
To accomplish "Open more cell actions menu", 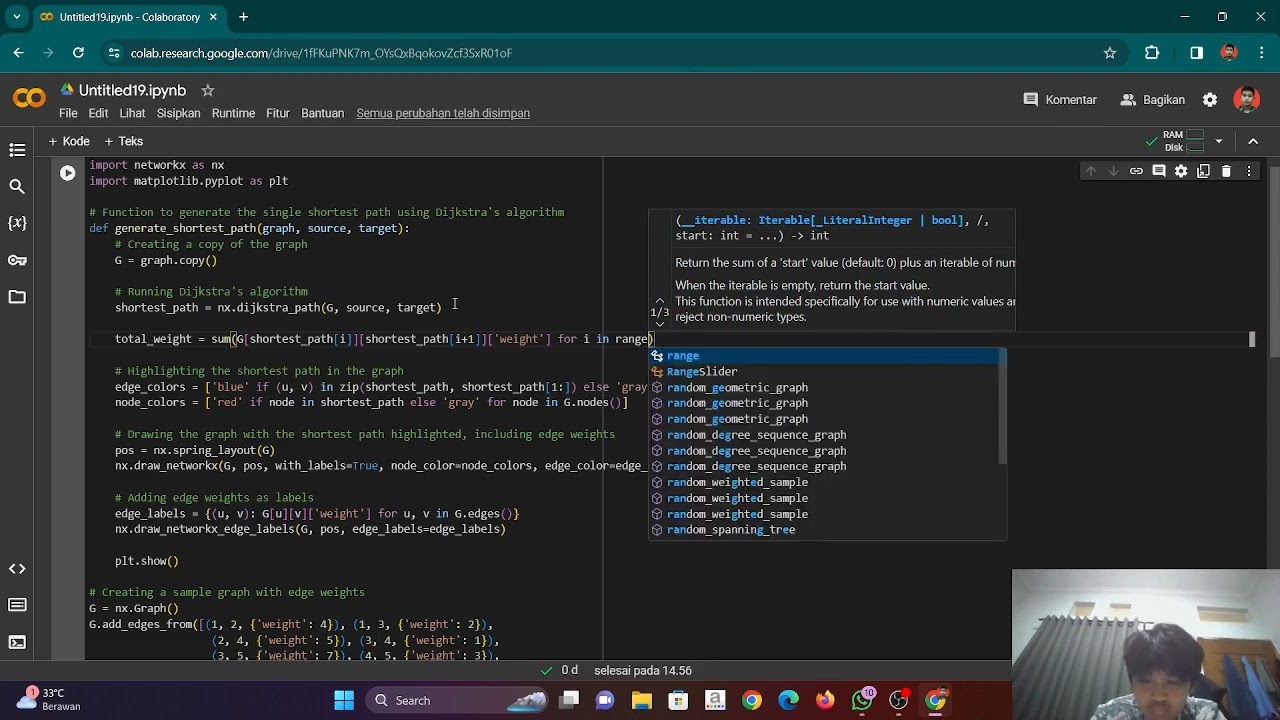I will 1249,171.
